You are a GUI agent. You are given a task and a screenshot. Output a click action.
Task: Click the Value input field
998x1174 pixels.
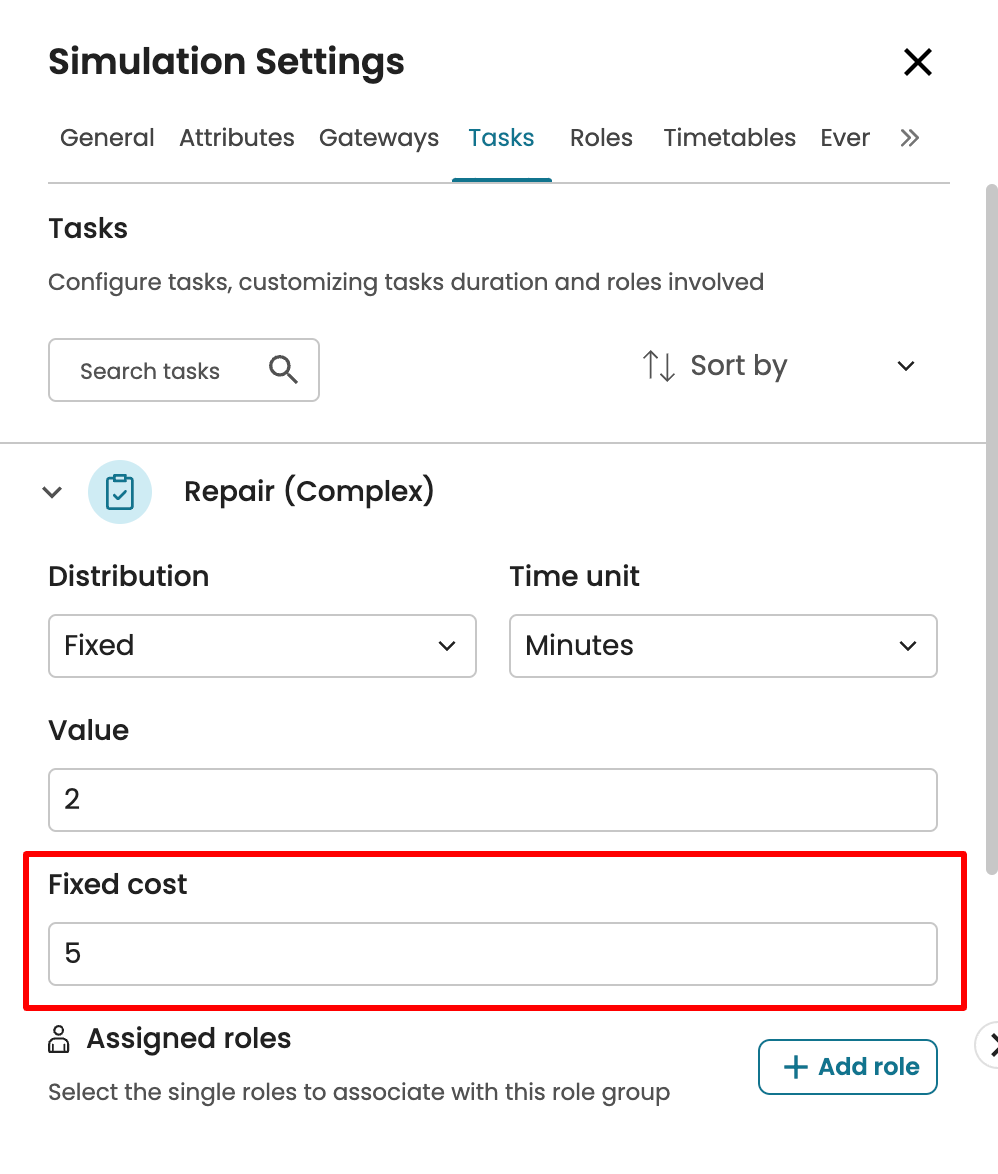[492, 800]
